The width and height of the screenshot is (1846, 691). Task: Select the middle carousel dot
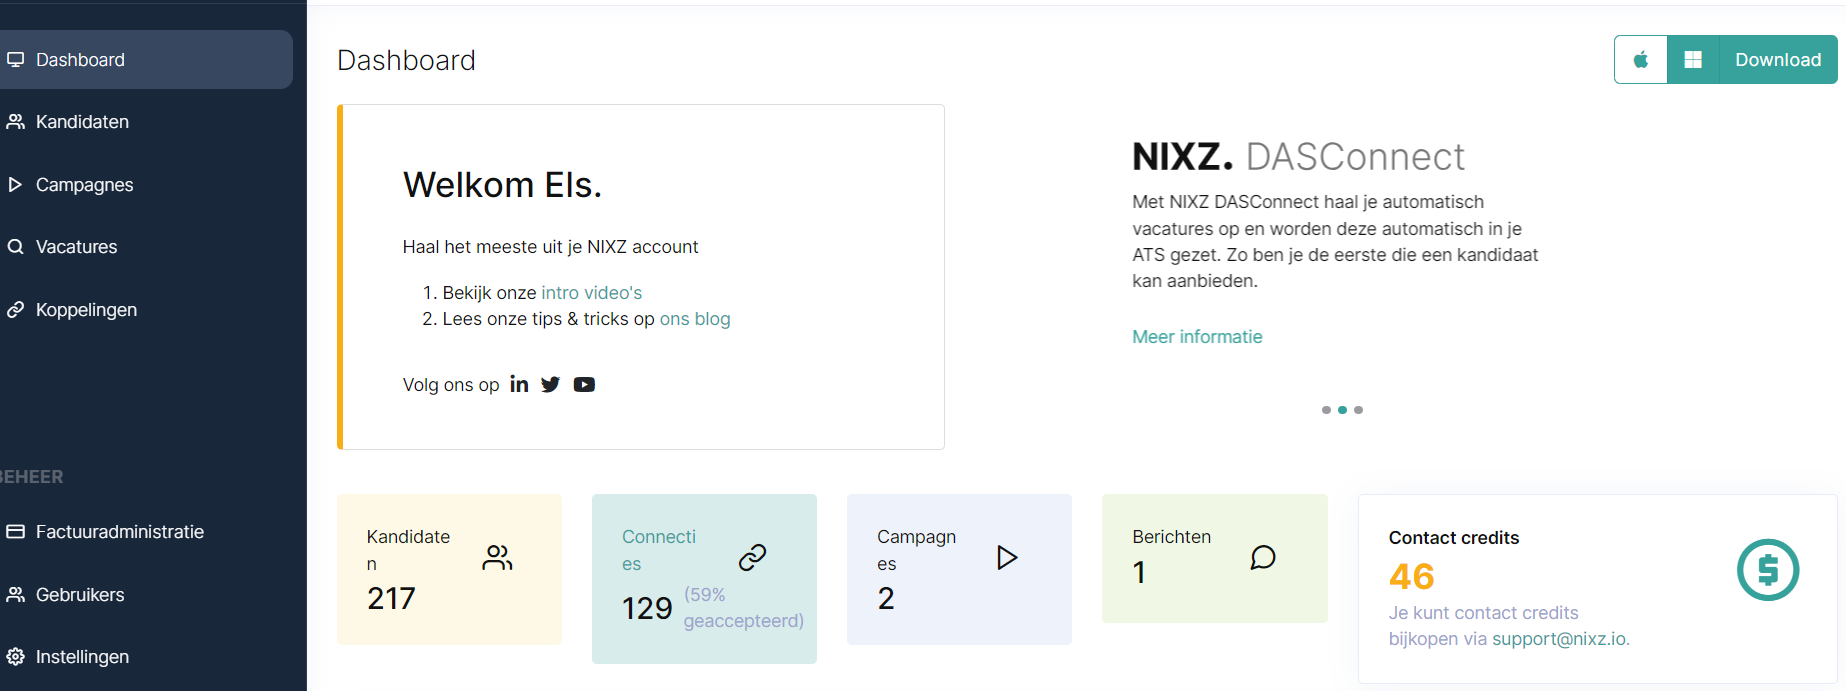tap(1342, 410)
